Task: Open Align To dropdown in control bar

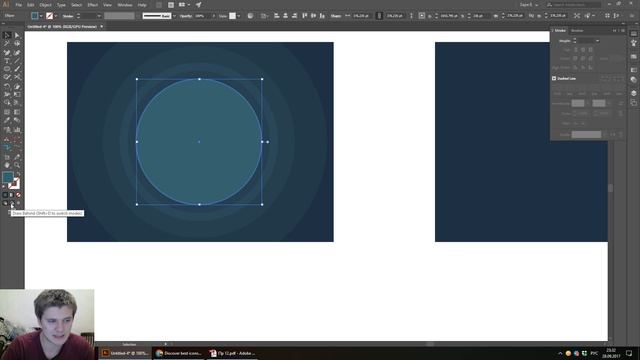Action: (x=264, y=16)
